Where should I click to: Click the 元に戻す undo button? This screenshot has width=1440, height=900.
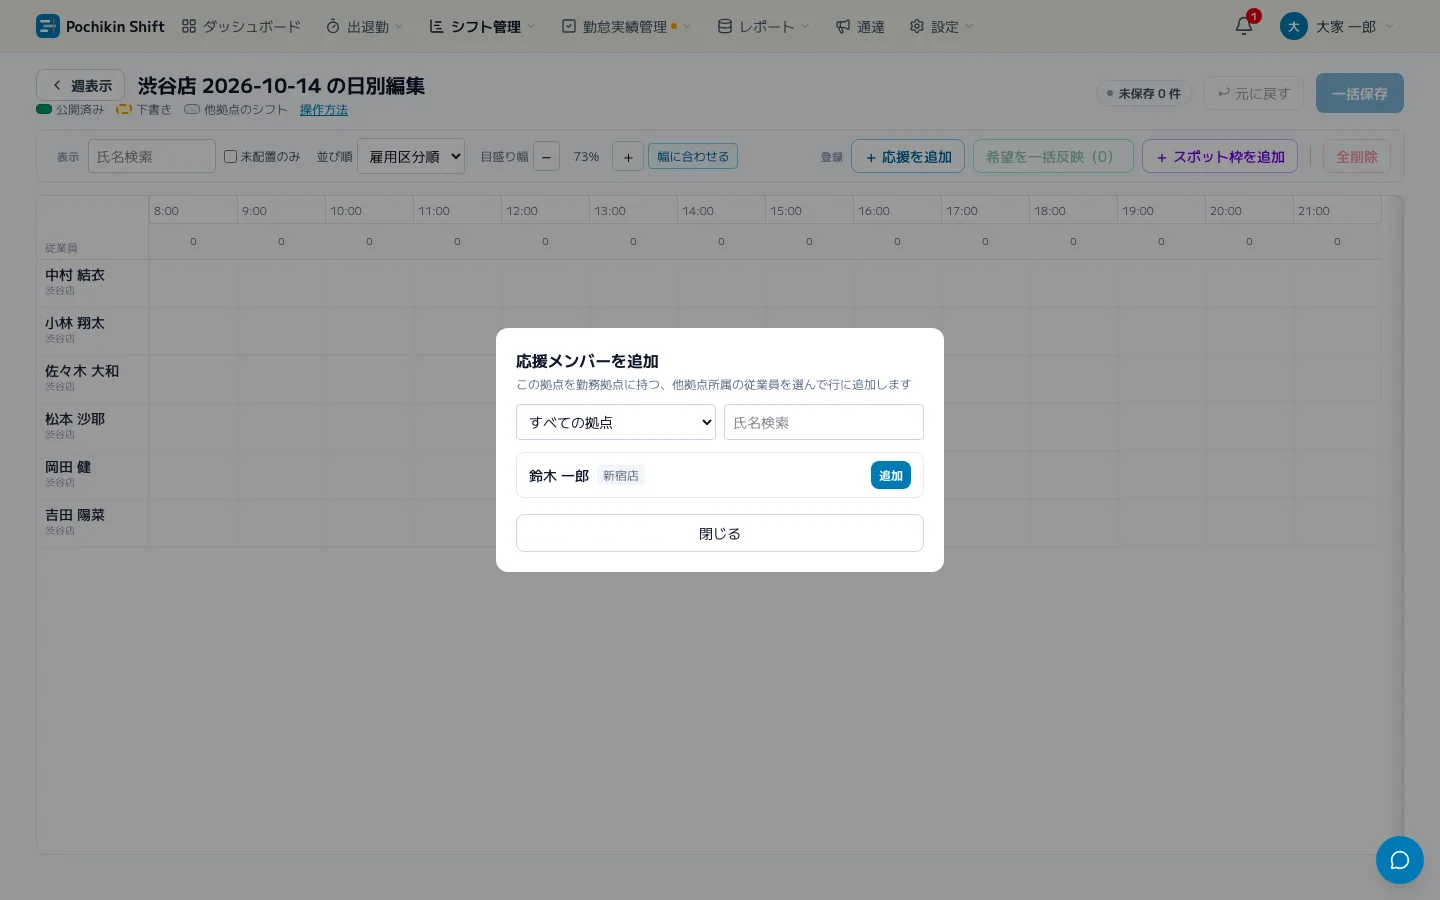click(1254, 93)
